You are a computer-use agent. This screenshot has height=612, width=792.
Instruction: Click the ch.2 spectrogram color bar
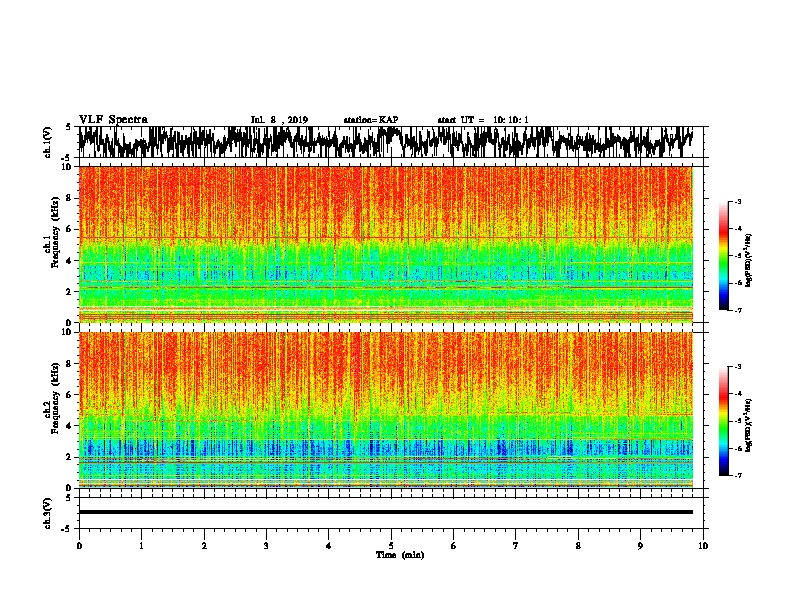(724, 421)
